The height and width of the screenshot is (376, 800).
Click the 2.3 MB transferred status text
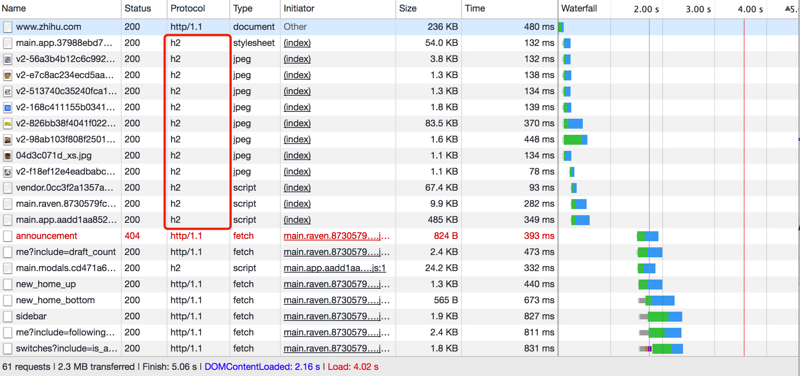click(95, 367)
